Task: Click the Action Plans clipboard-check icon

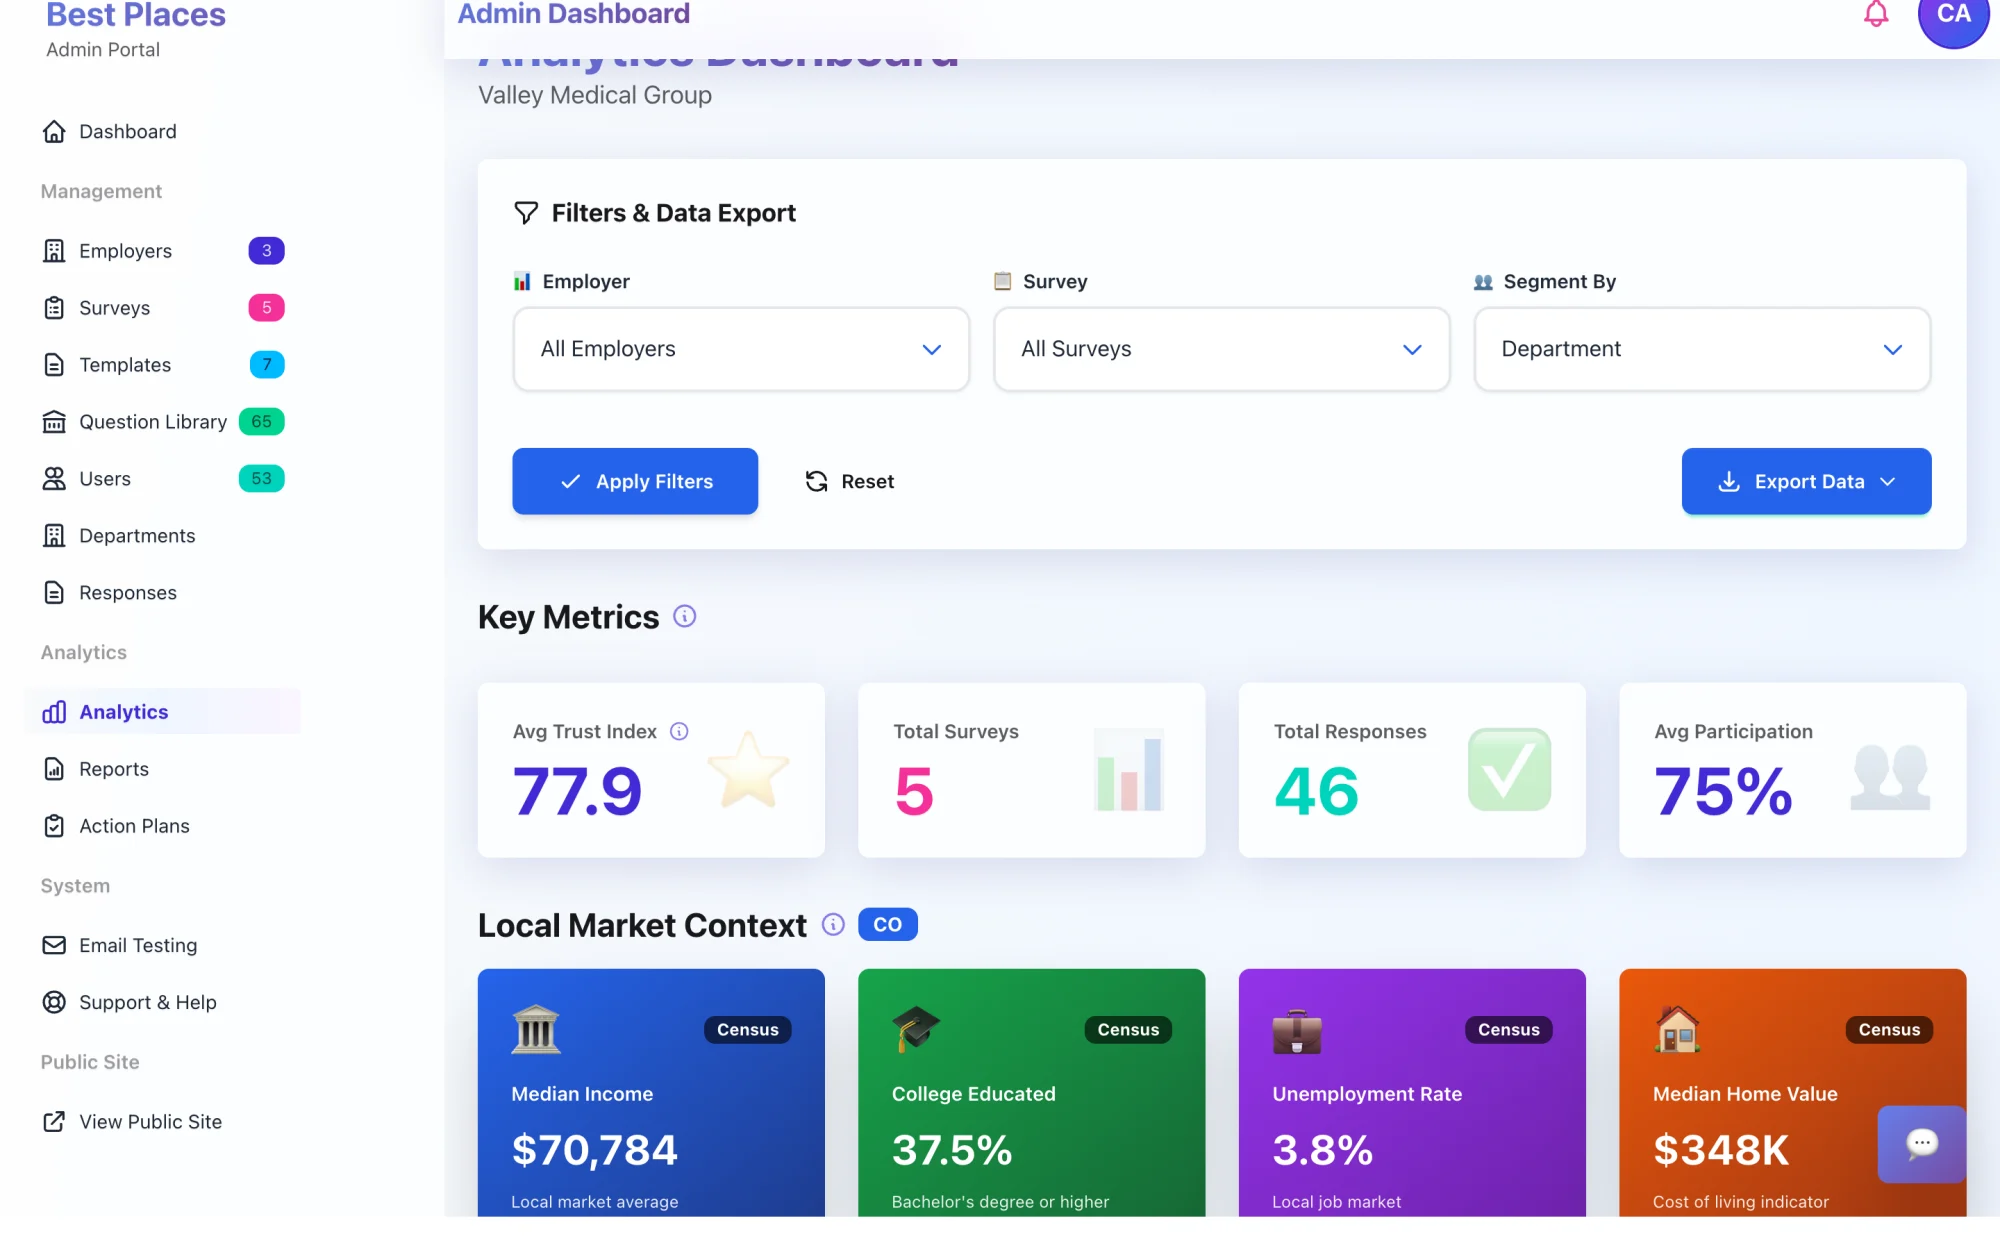Action: coord(54,826)
